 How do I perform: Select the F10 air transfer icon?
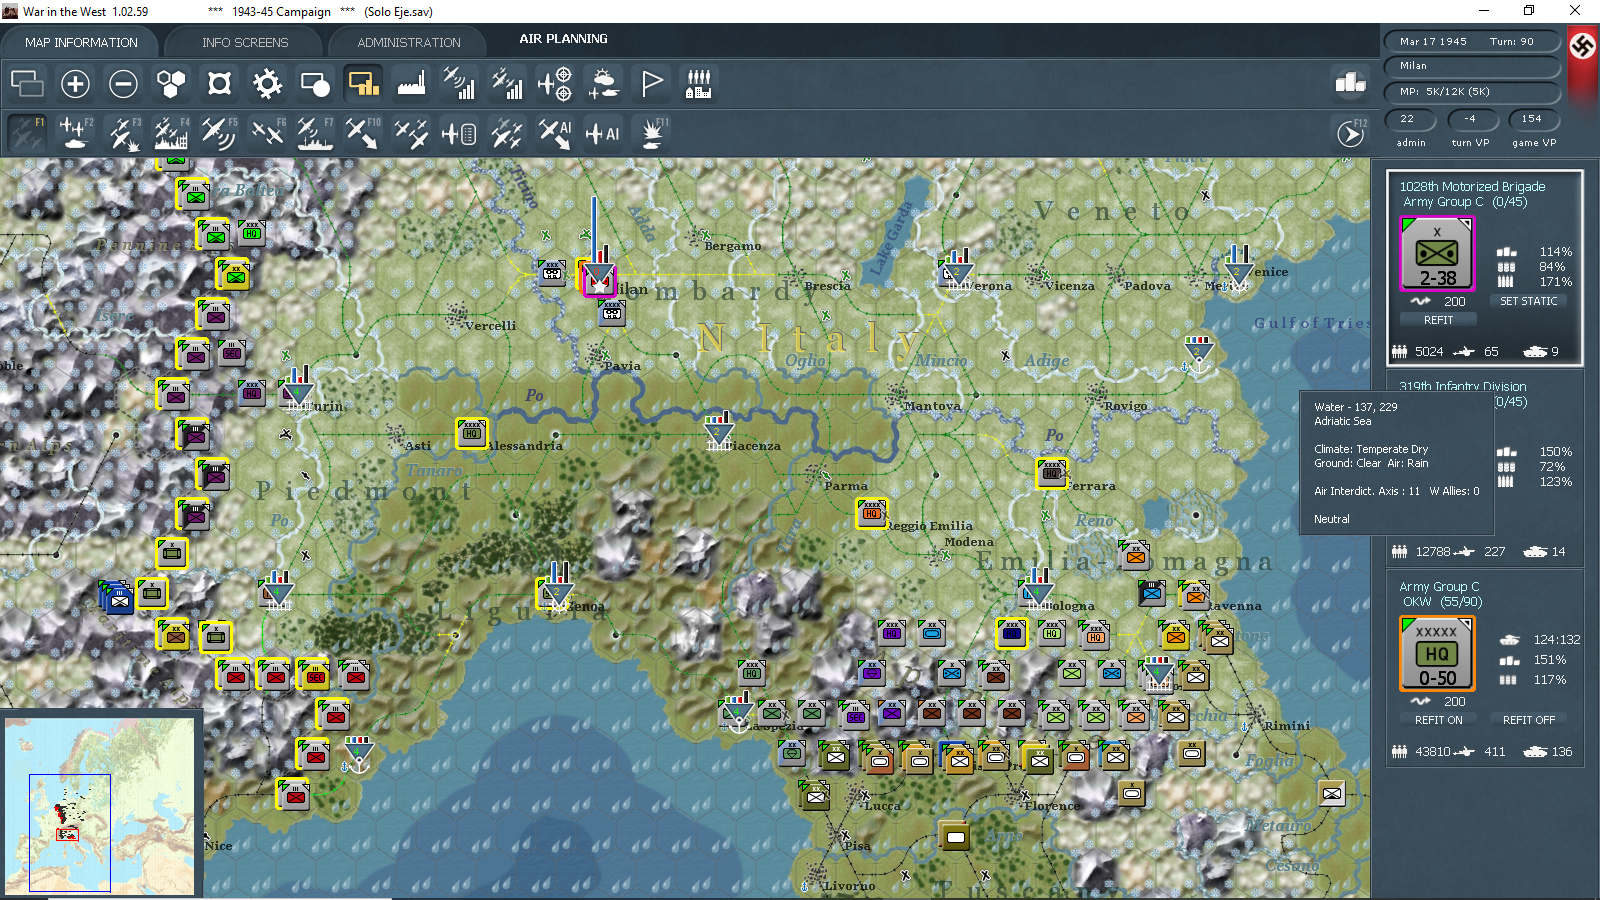coord(363,132)
